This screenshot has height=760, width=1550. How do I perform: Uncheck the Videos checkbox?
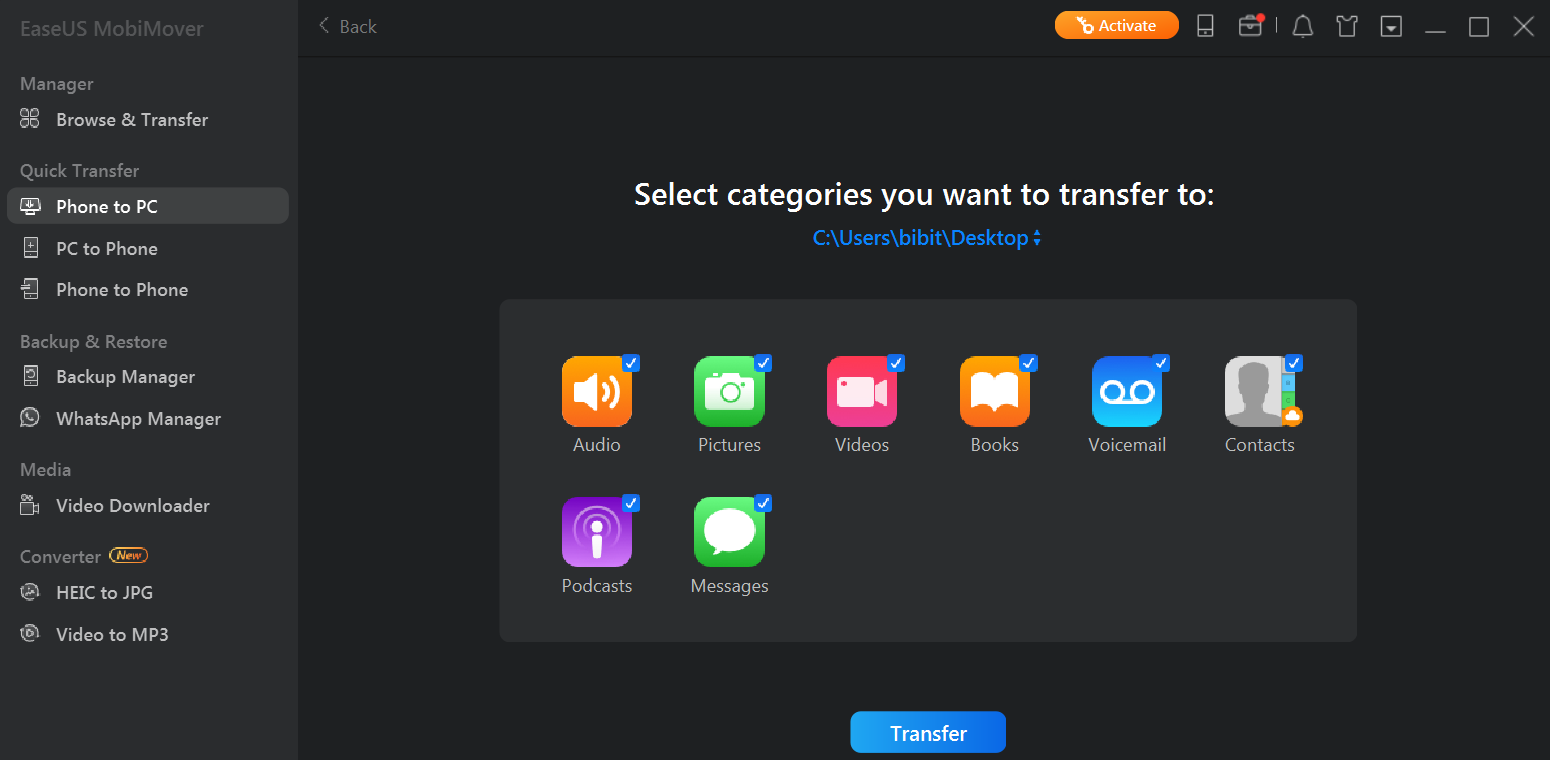(x=896, y=363)
